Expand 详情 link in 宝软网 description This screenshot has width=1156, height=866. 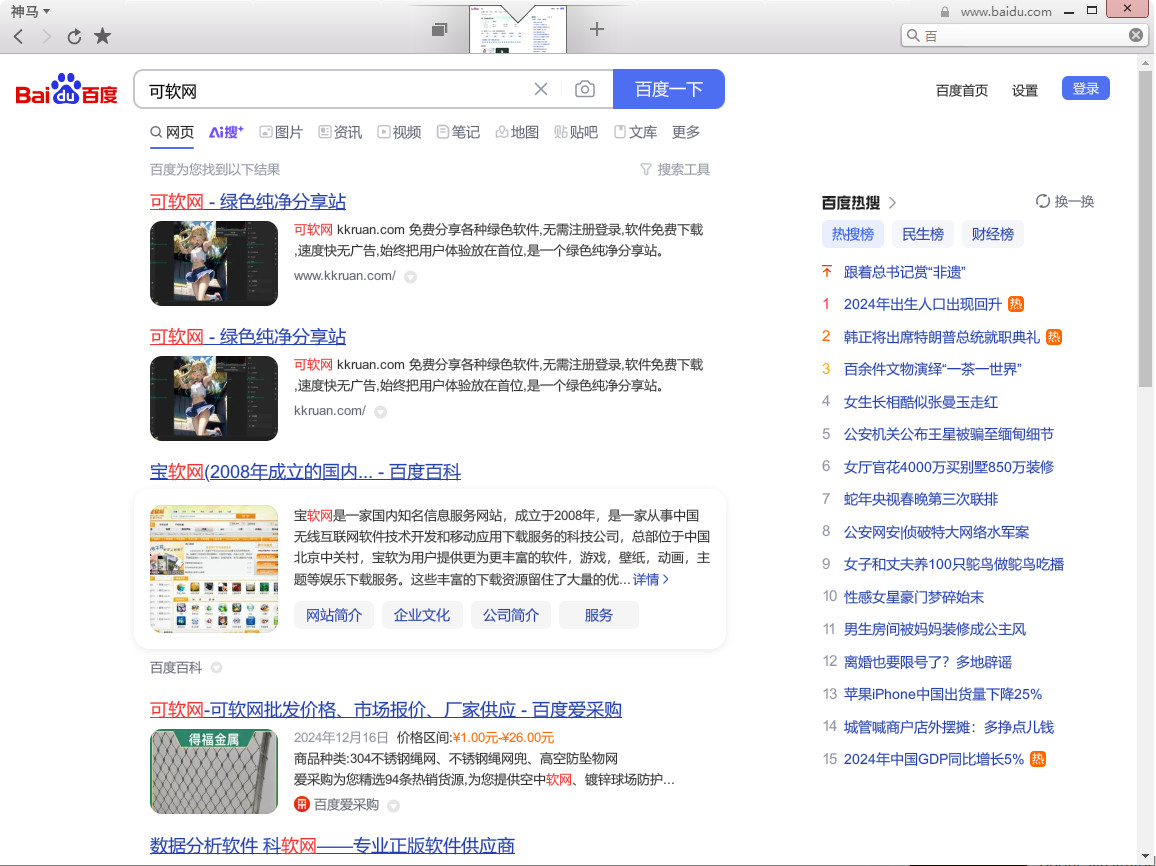tap(651, 579)
